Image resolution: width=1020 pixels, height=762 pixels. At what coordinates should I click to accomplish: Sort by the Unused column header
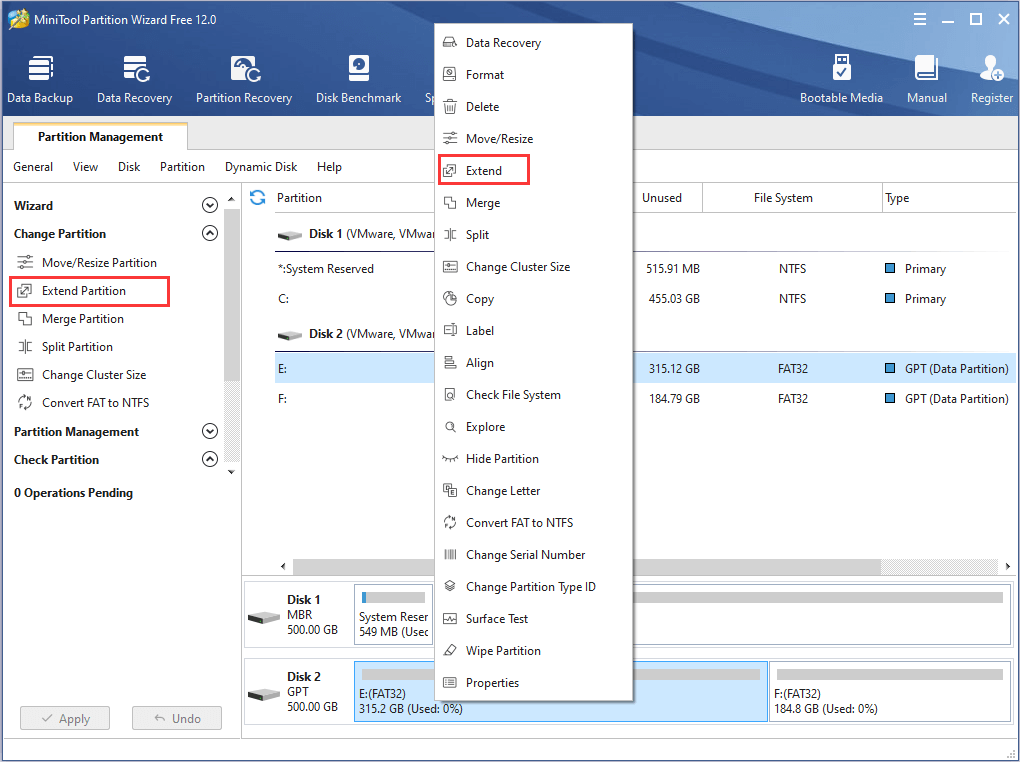pos(662,198)
